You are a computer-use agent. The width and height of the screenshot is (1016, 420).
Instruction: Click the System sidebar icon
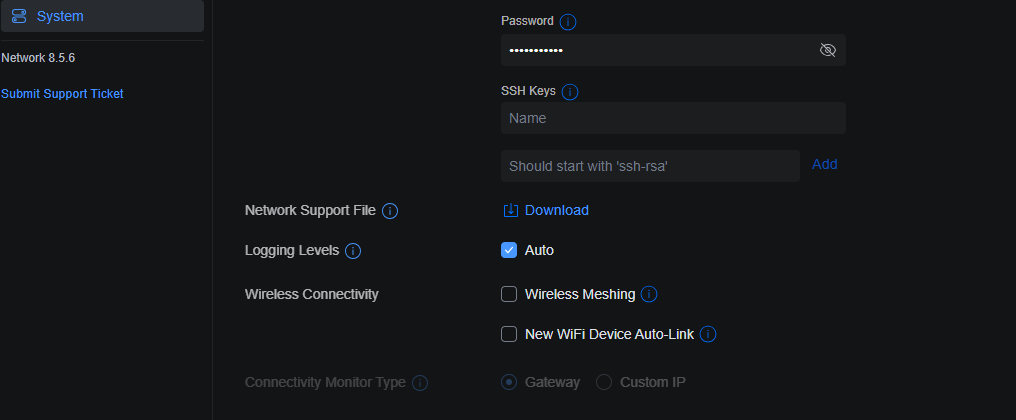(x=19, y=16)
